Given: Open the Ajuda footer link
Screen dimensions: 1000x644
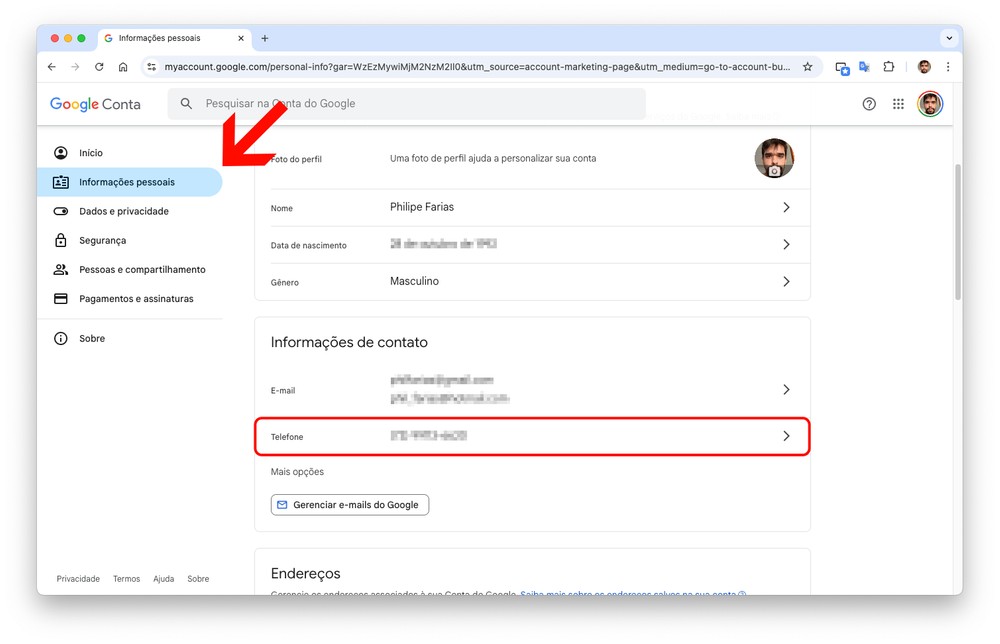Looking at the screenshot, I should [163, 579].
